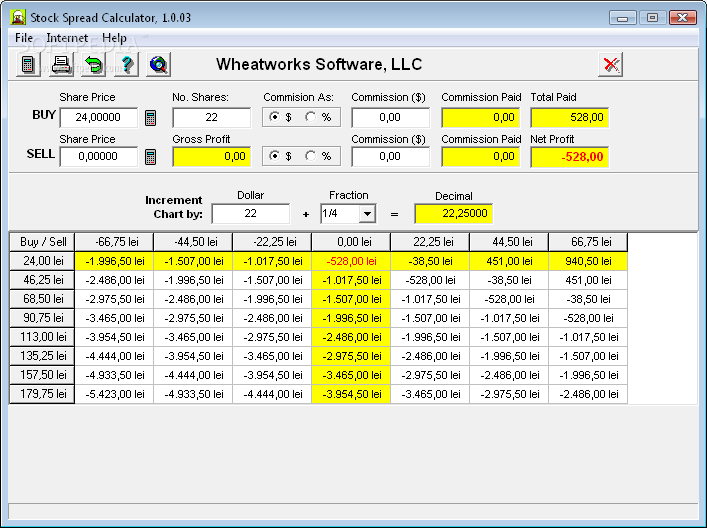Select SELL commission as percent radio
707x528 pixels.
point(310,156)
